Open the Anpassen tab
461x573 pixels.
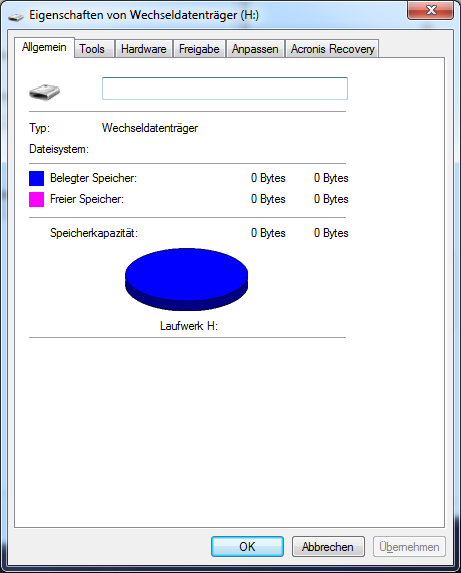click(x=255, y=49)
